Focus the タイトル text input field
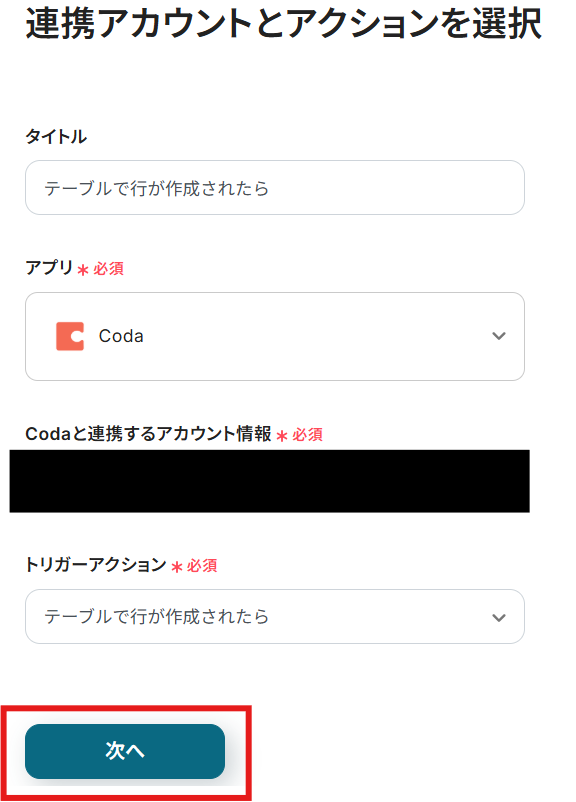The image size is (576, 802). [275, 188]
